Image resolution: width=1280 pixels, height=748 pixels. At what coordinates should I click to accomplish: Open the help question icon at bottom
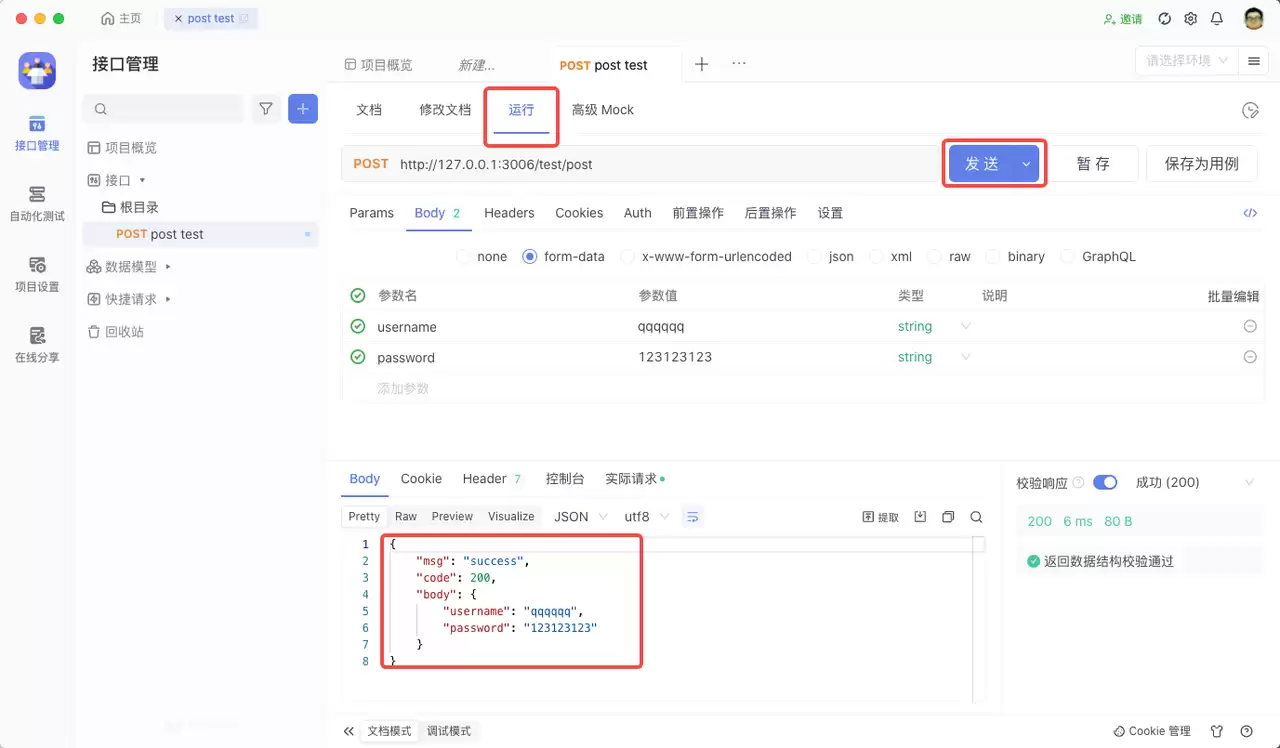pyautogui.click(x=1246, y=731)
